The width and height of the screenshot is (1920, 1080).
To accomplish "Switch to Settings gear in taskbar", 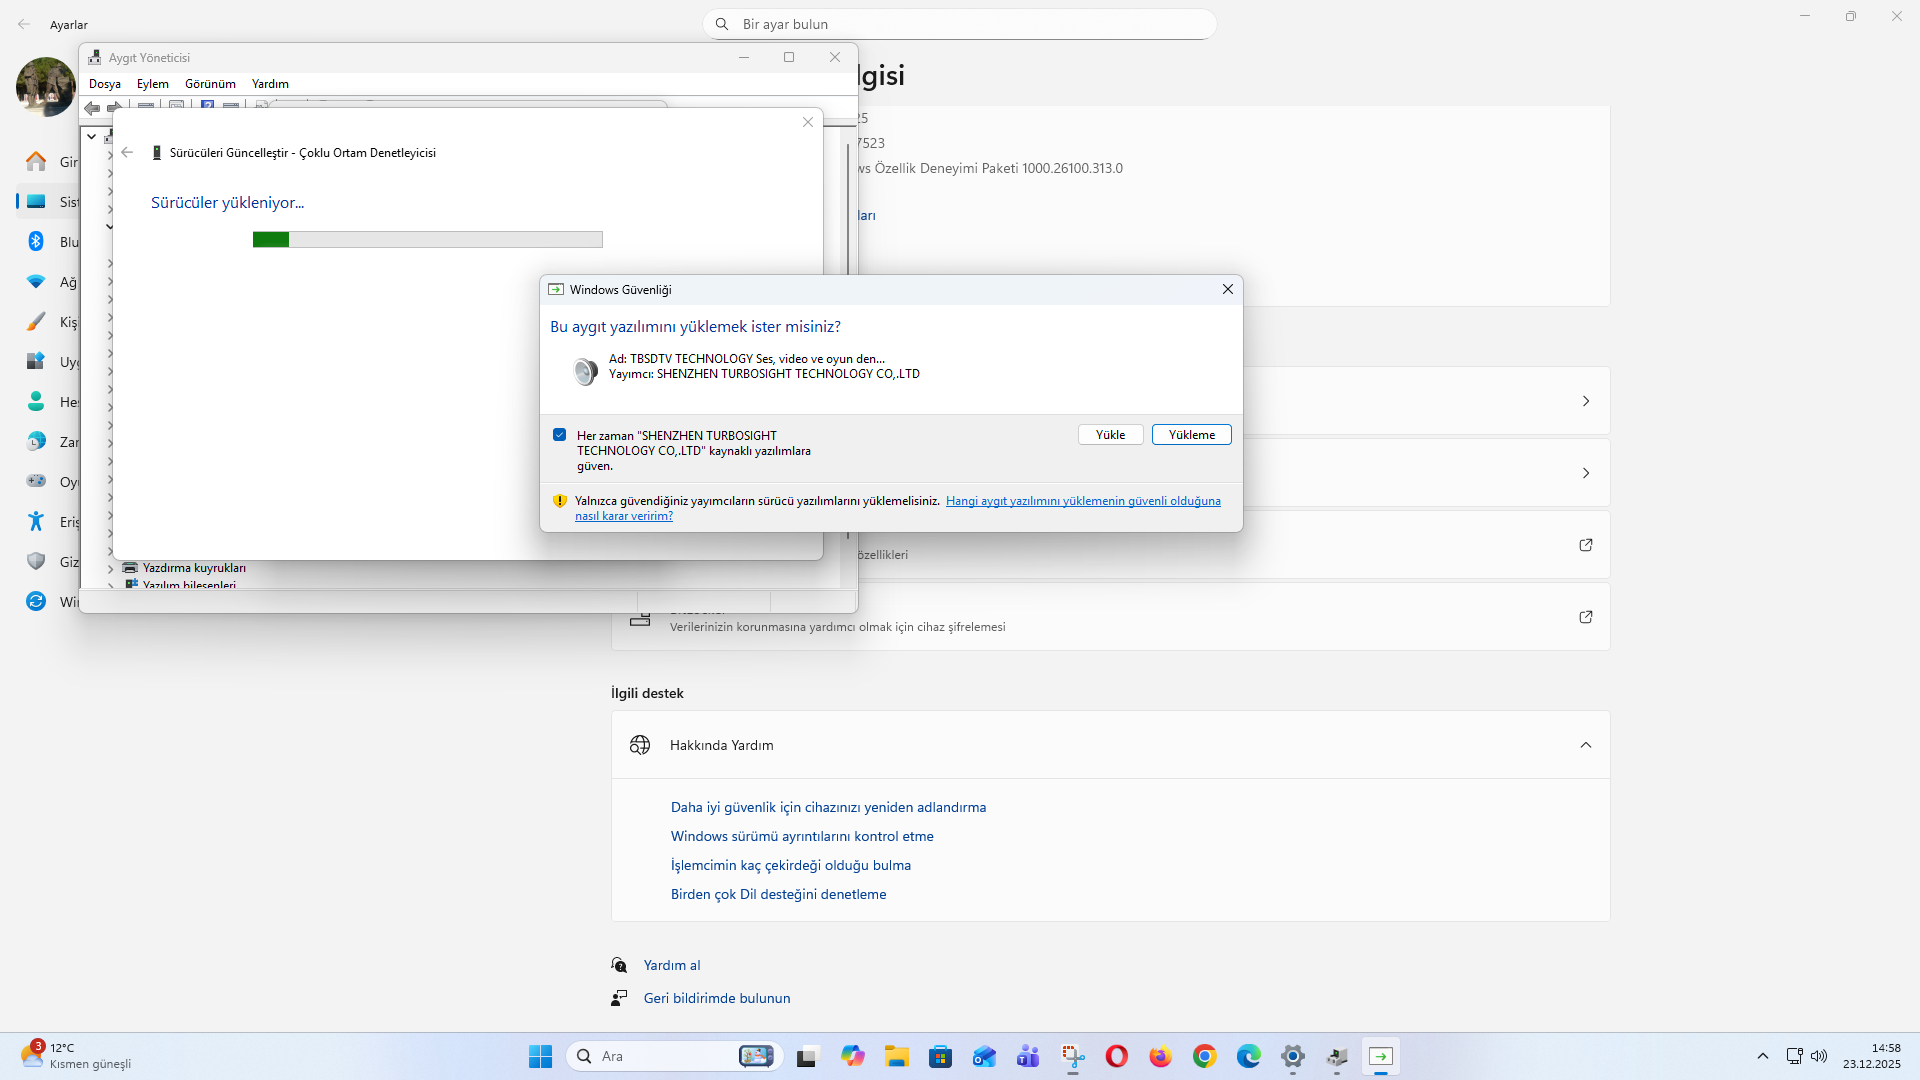I will point(1293,1056).
